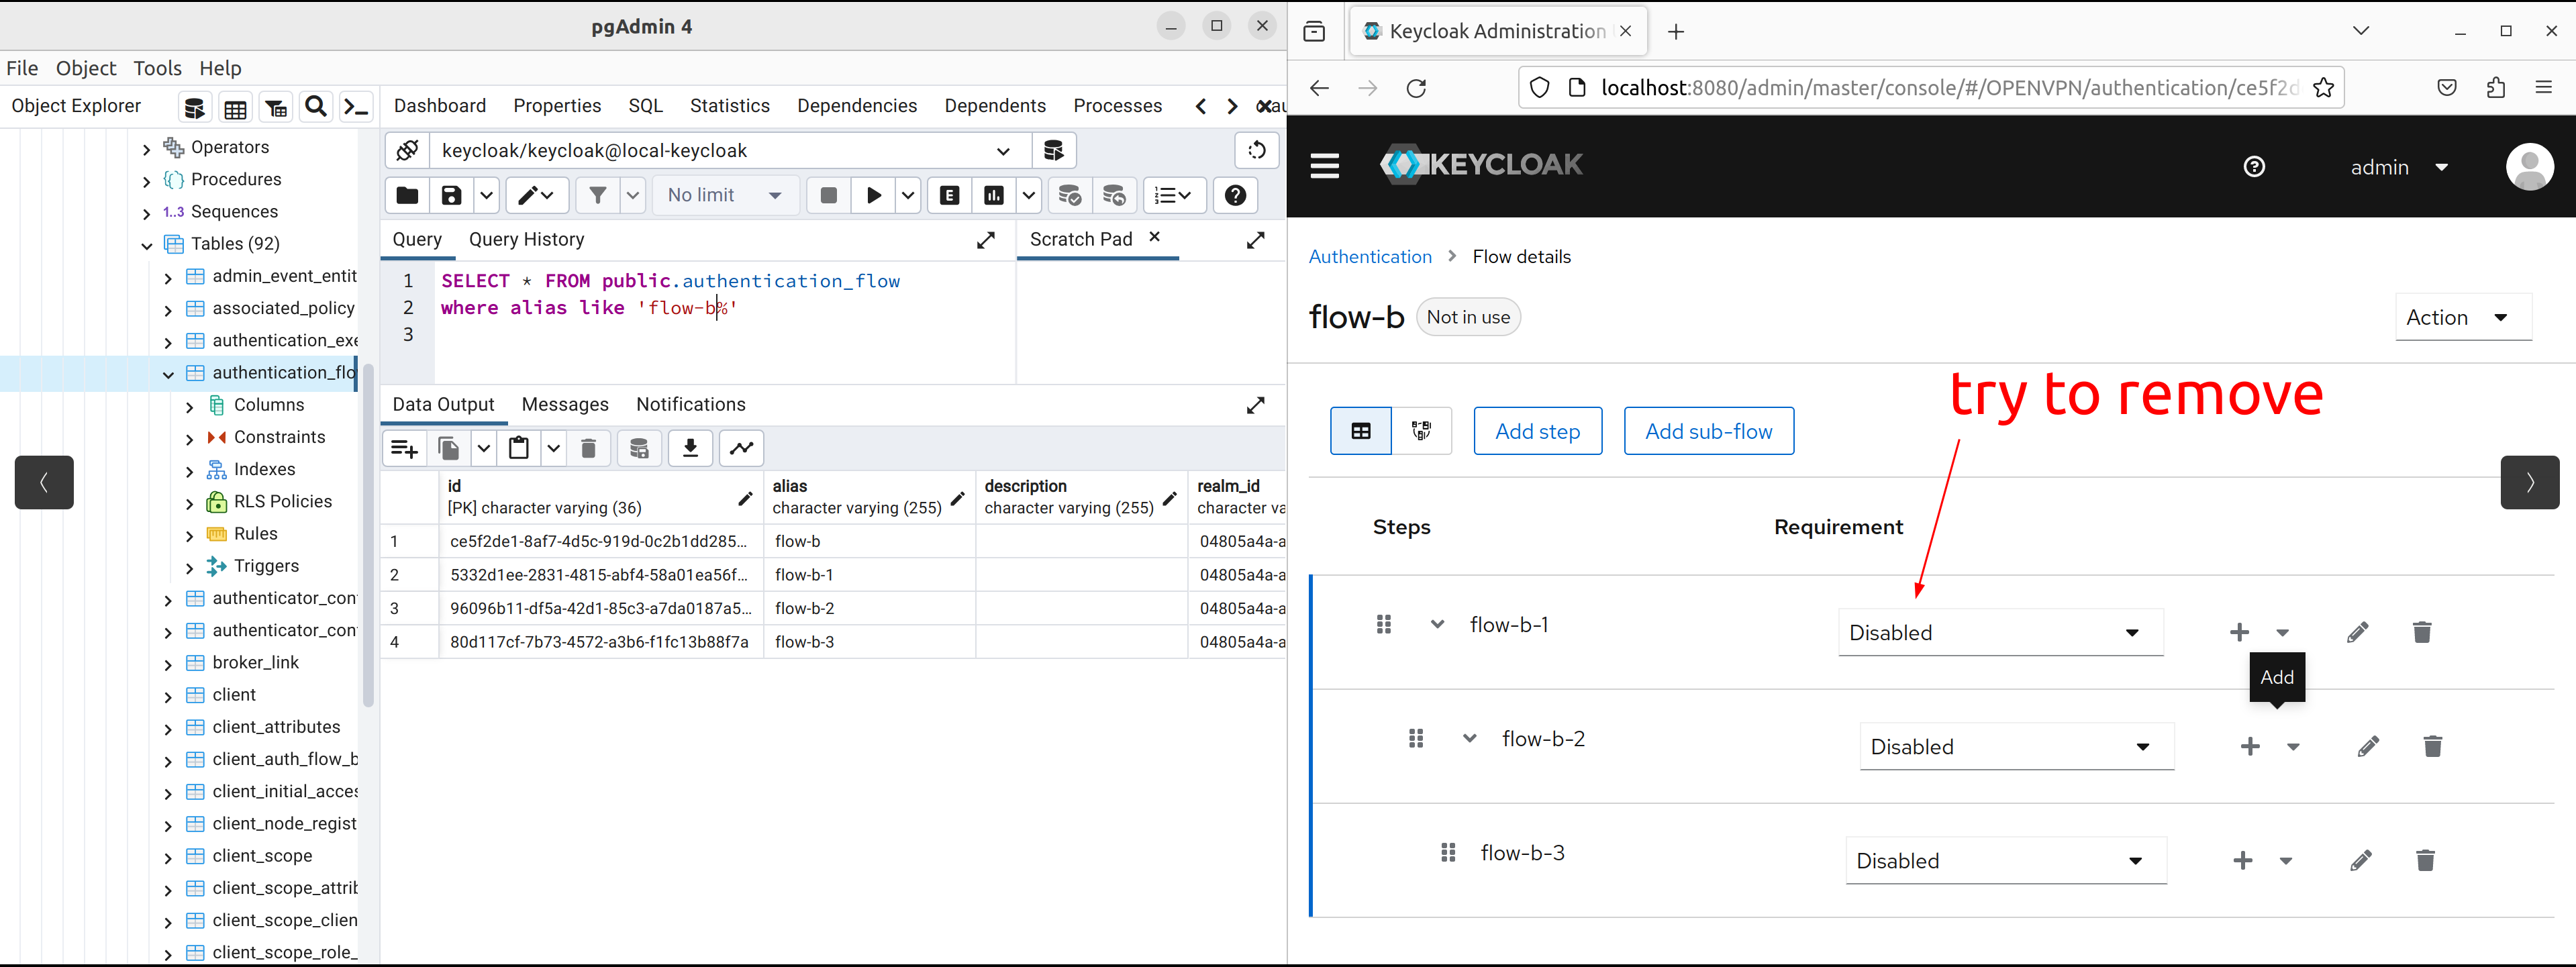The height and width of the screenshot is (967, 2576).
Task: Click the delete icon for flow-b-1 step
Action: click(x=2421, y=632)
